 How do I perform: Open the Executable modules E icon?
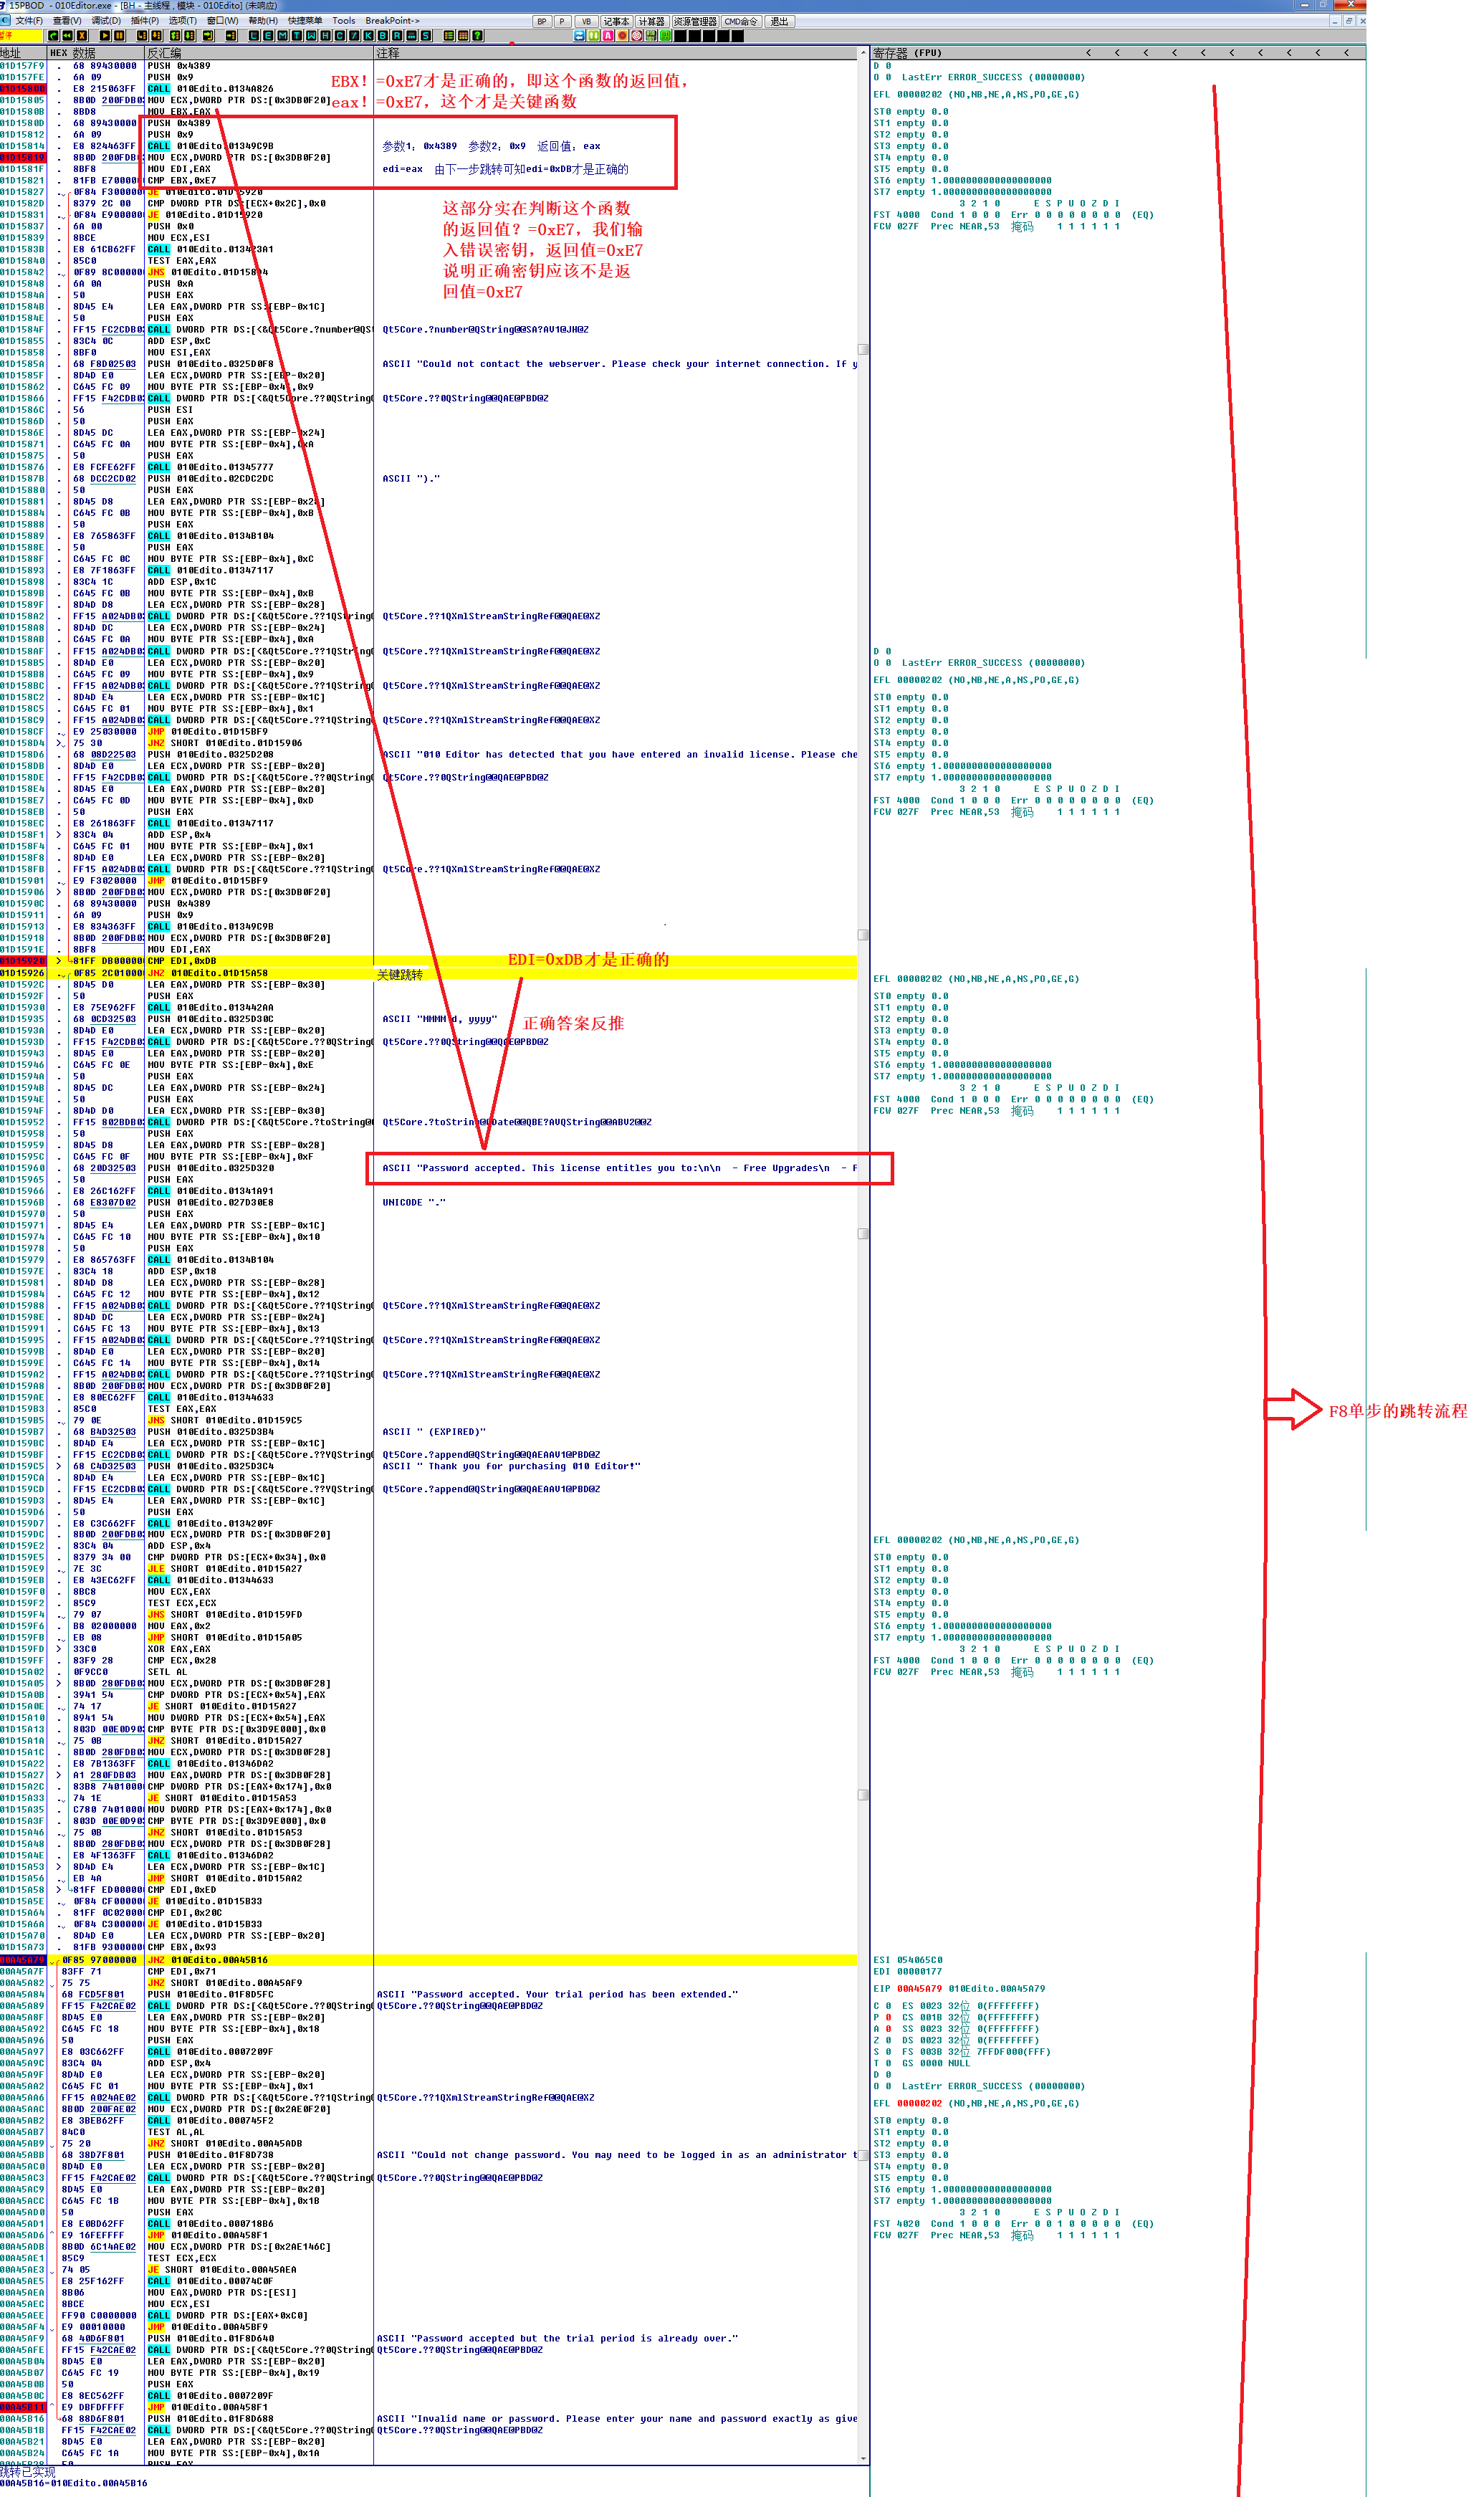click(269, 36)
